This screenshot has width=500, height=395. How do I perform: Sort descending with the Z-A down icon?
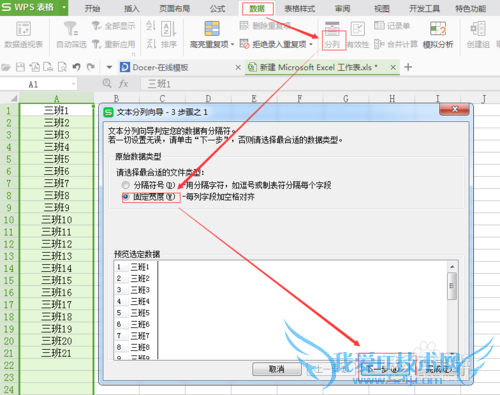click(x=151, y=44)
